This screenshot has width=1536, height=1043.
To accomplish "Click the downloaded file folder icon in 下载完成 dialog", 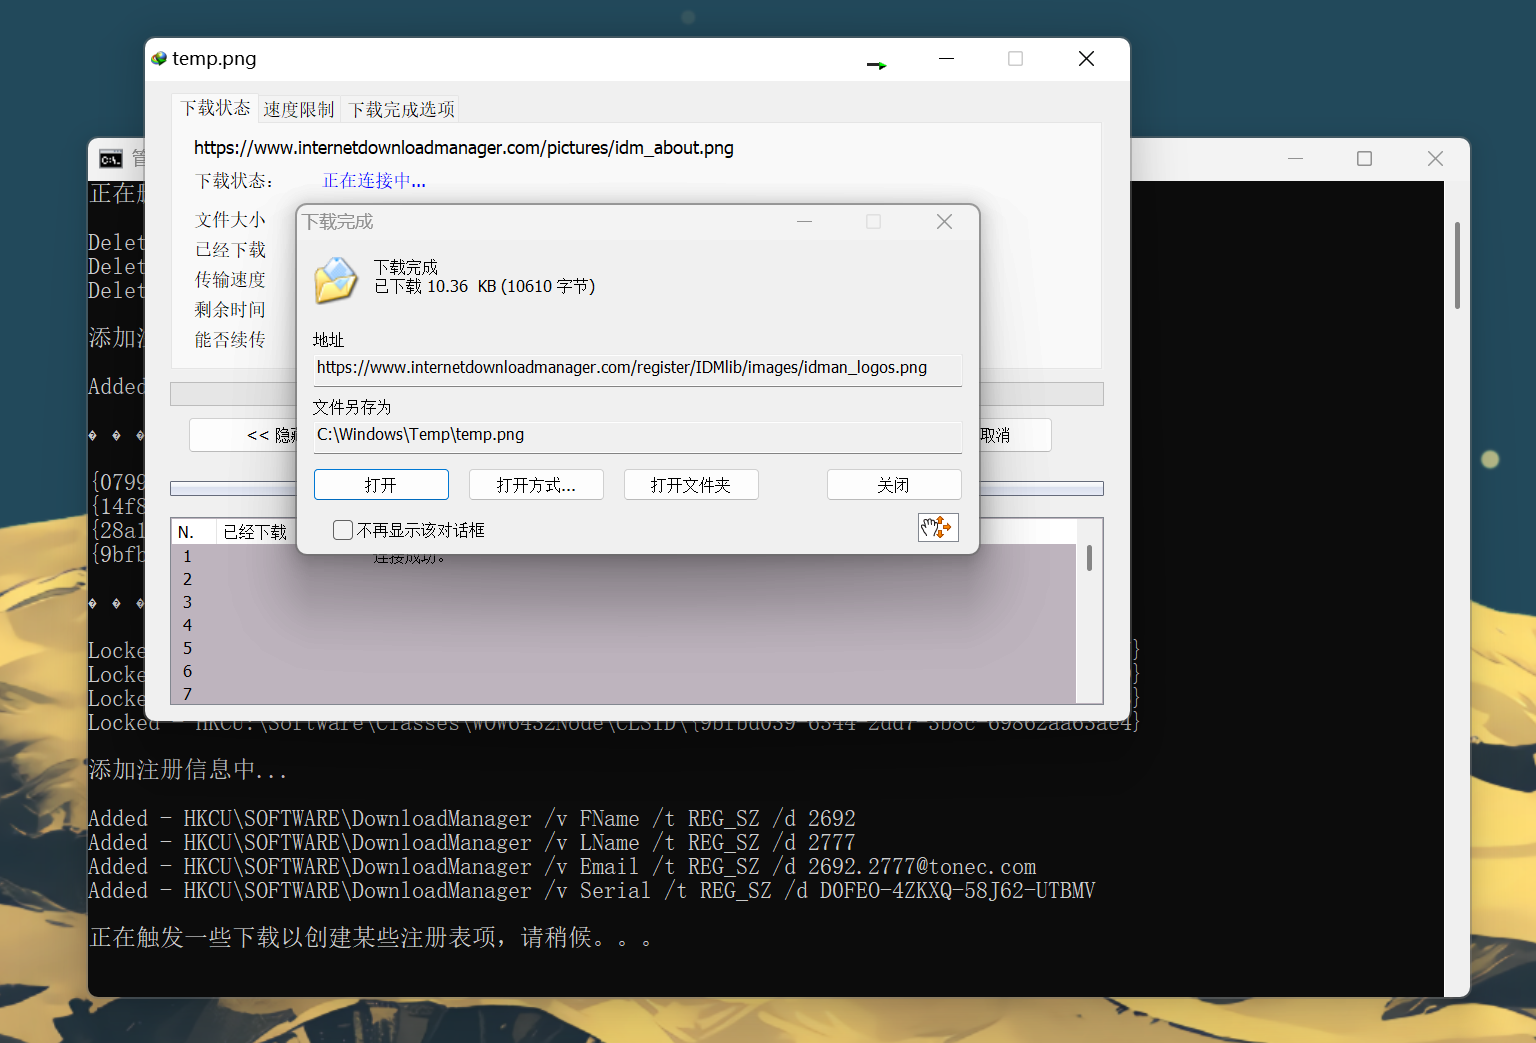I will point(336,280).
